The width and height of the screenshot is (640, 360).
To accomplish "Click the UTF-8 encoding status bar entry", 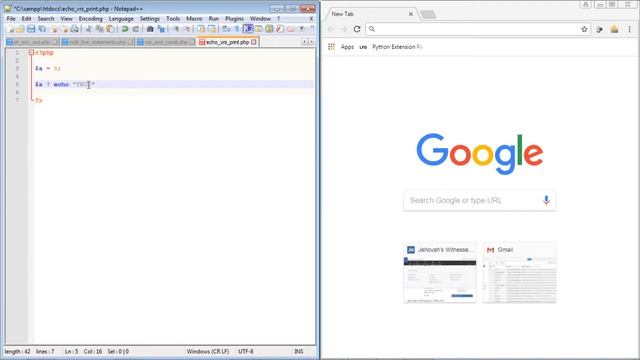I will click(246, 351).
